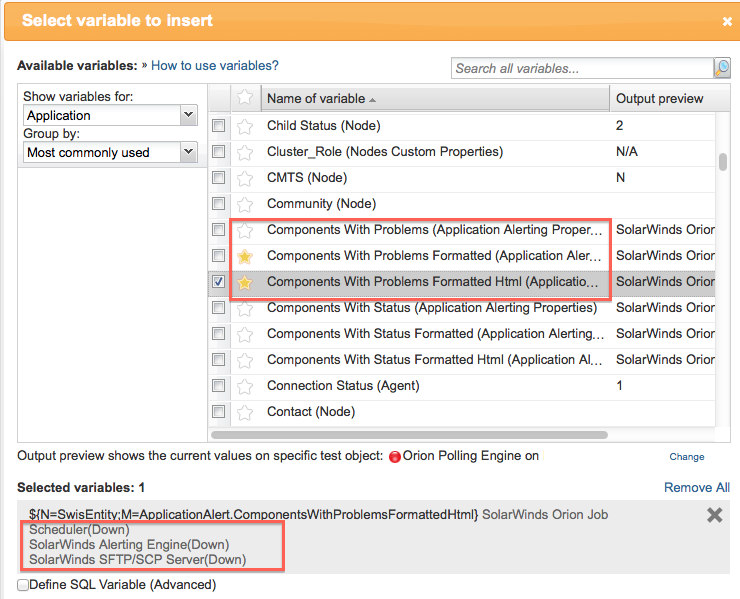Check Components With Status Formatted (Application Alerting... checkbox
This screenshot has width=740, height=599.
tap(219, 333)
